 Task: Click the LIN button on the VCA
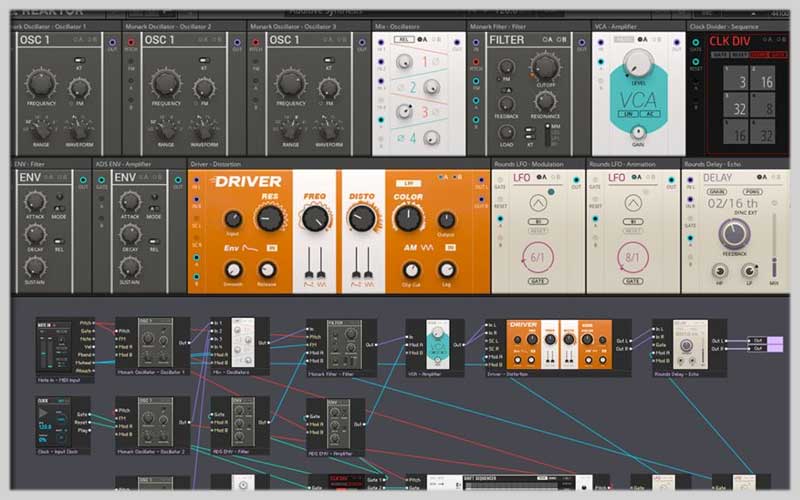(x=628, y=114)
